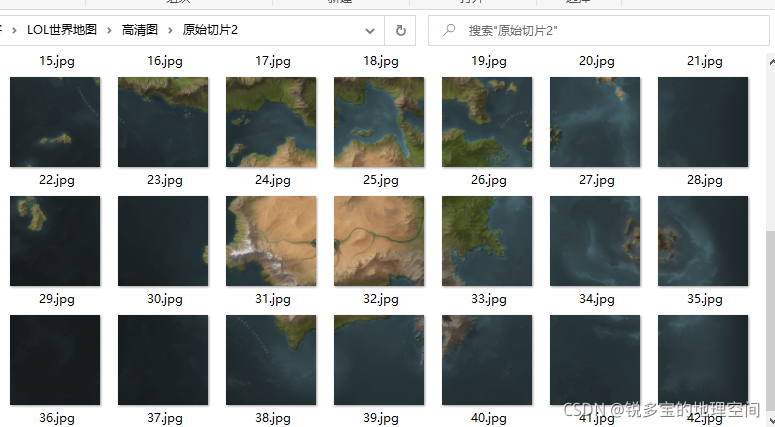Select the 29.jpg thumbnail
This screenshot has width=775, height=427.
(x=55, y=241)
